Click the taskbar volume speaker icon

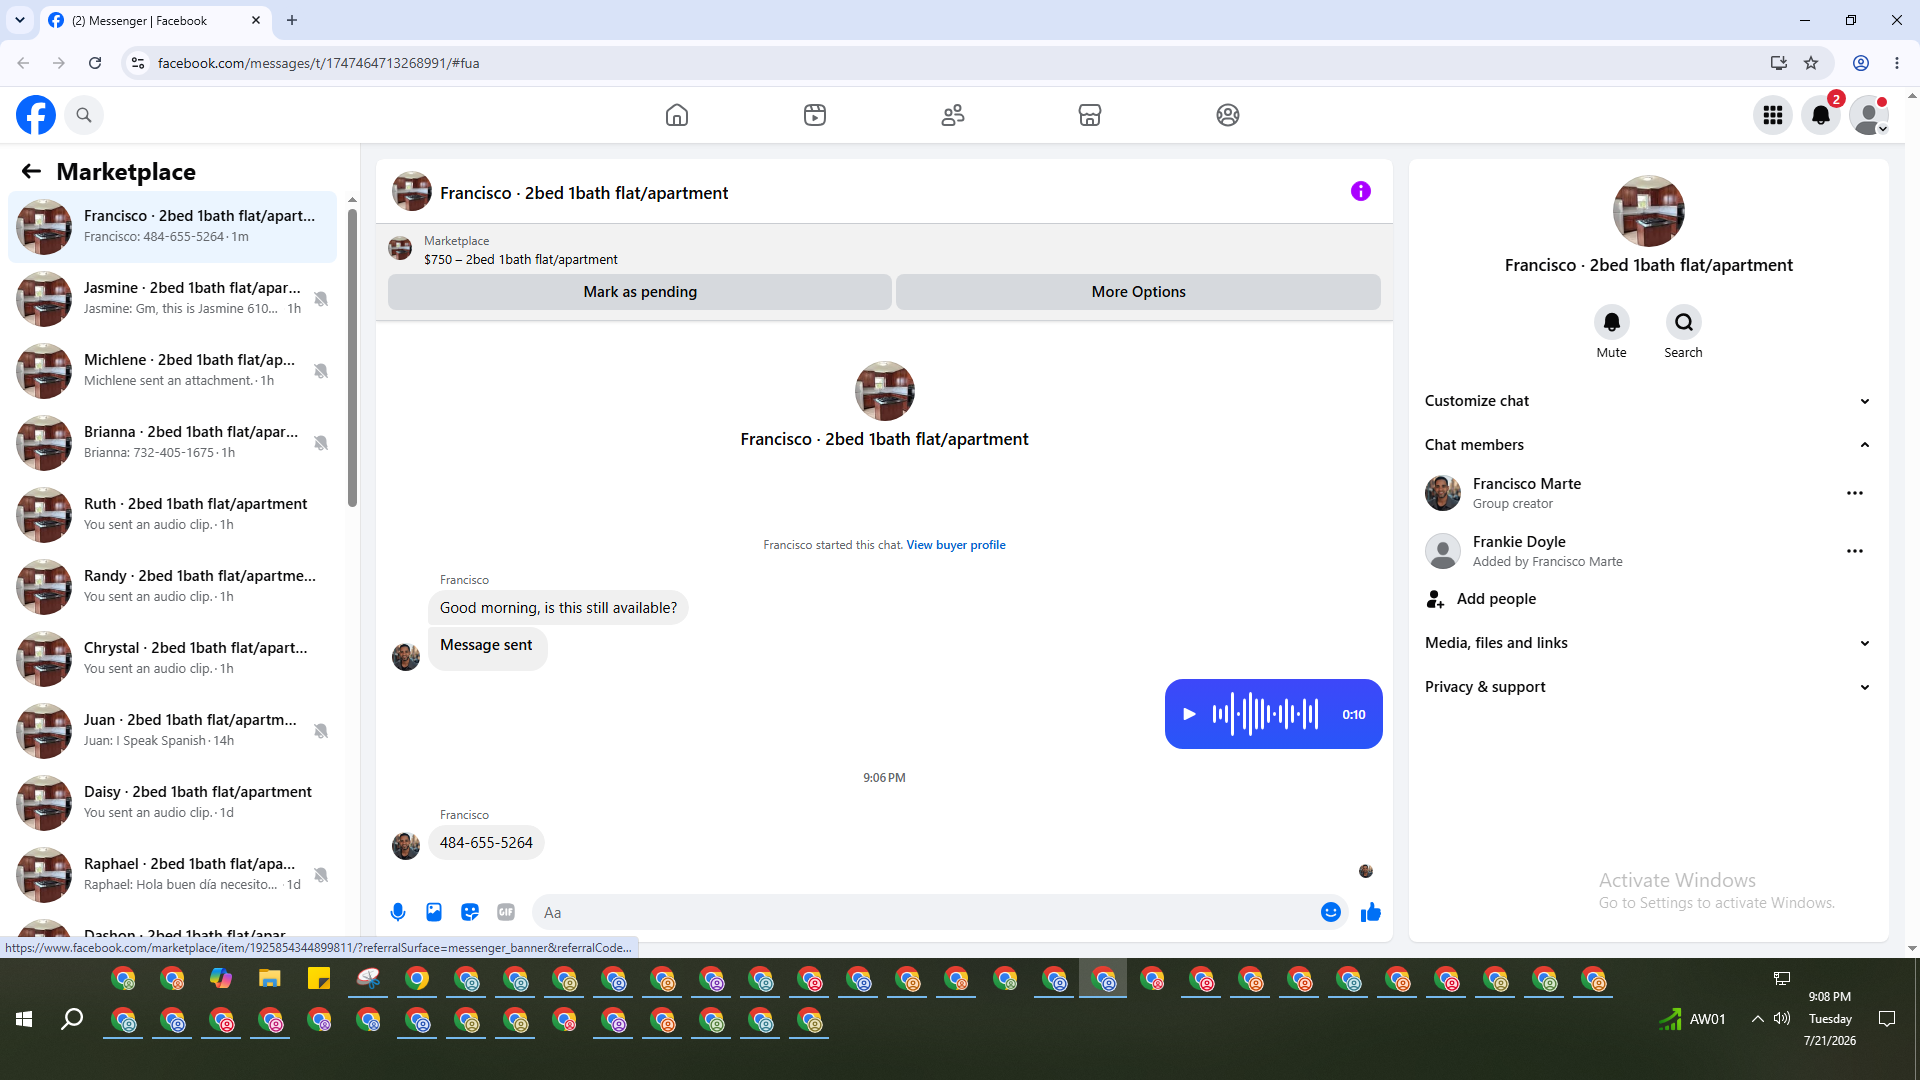pos(1782,1019)
